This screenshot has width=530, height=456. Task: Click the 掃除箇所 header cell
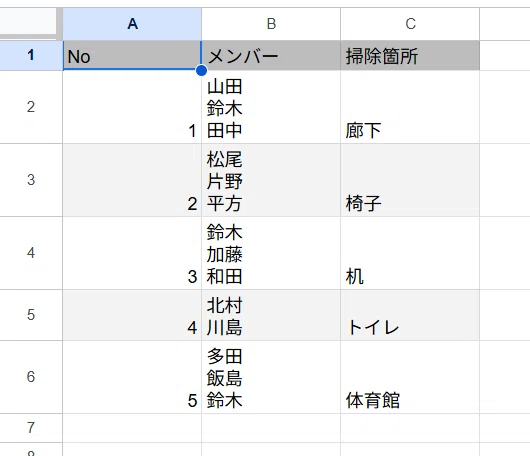410,55
